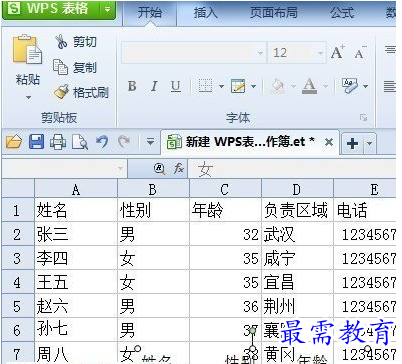Click the Paste clipboard icon
Viewport: 402px width, 364px height.
(27, 49)
